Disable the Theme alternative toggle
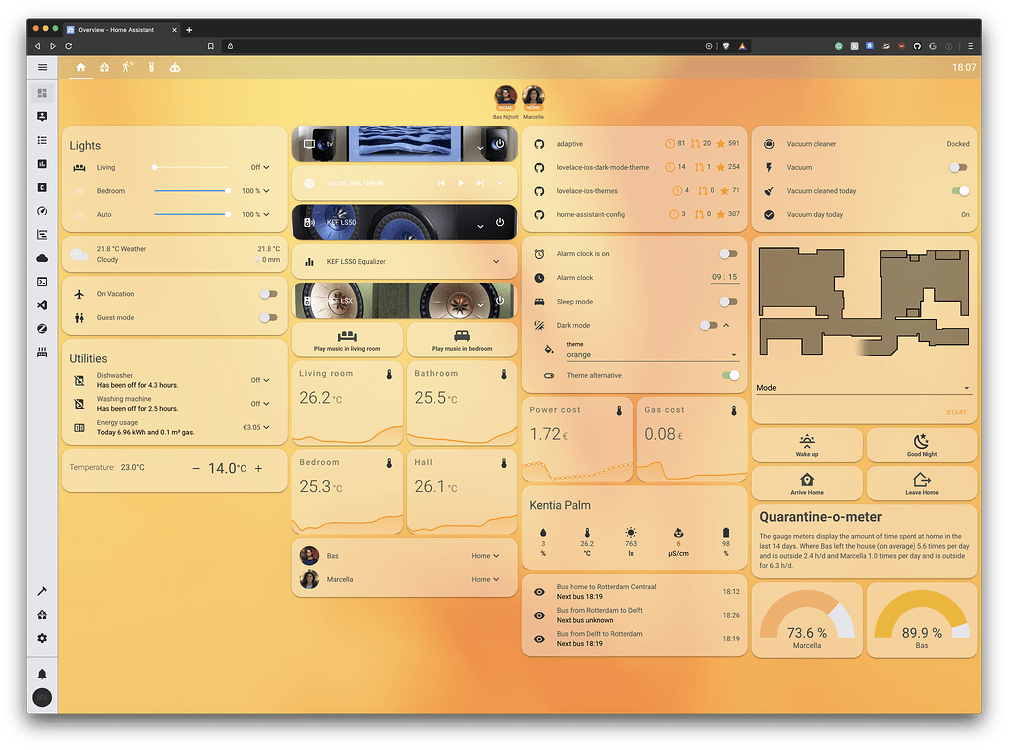The width and height of the screenshot is (1009, 750). pos(731,376)
